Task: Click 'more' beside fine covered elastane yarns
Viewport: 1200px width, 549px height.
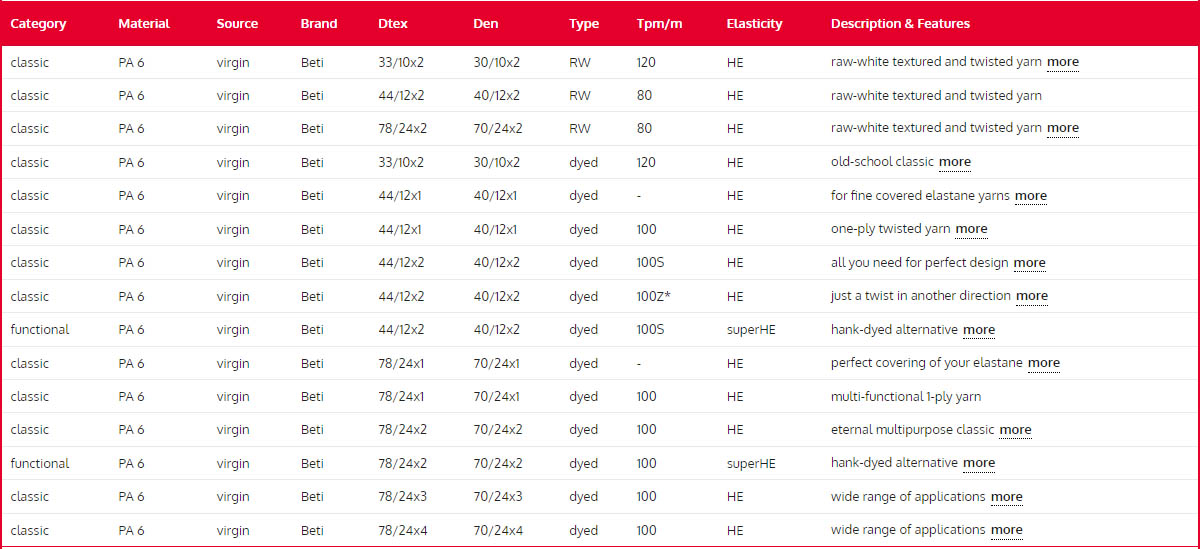Action: coord(1030,196)
